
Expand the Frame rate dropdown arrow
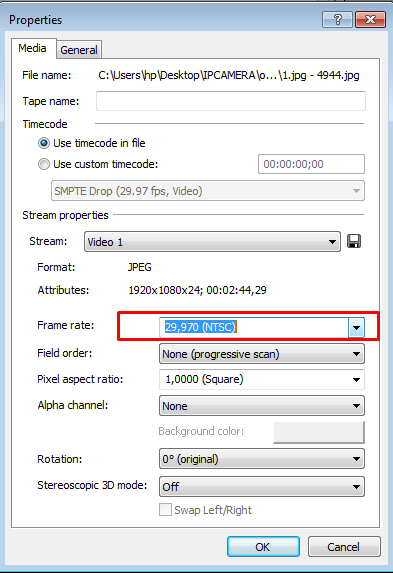(356, 327)
